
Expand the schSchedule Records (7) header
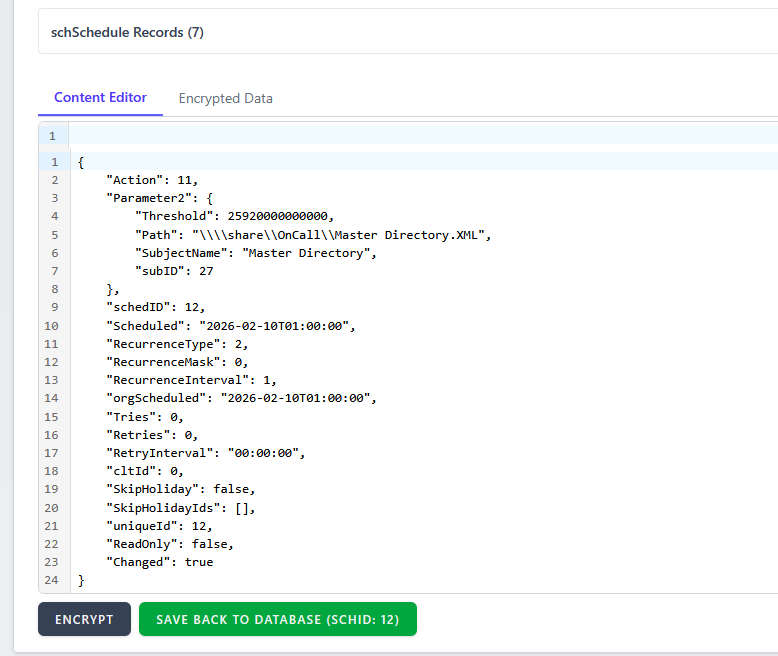[x=127, y=32]
